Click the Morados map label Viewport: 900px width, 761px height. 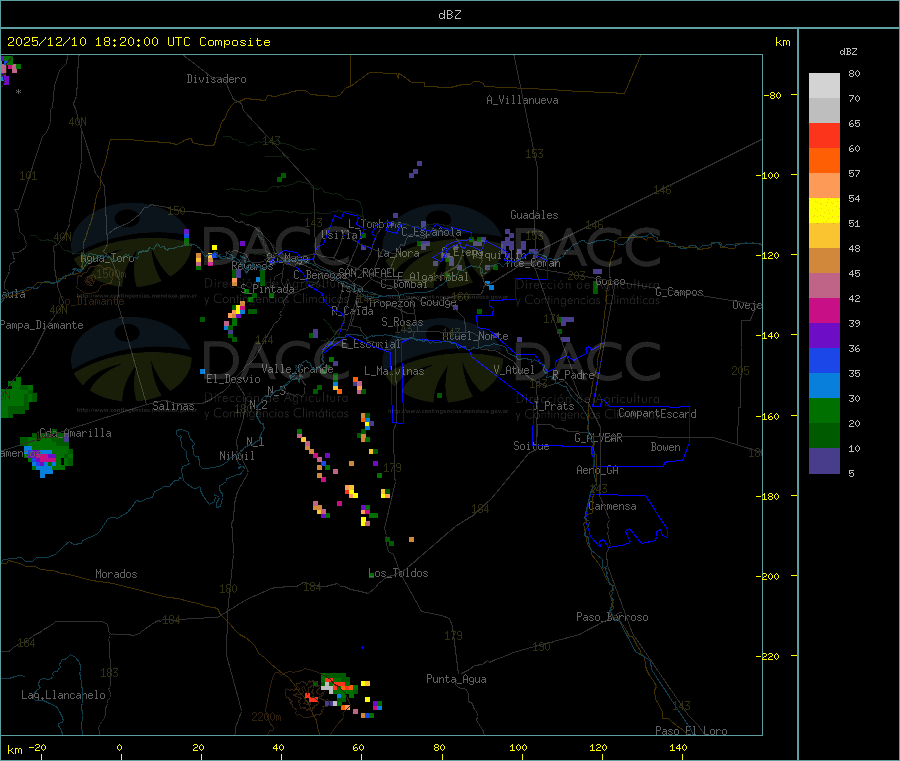pos(116,574)
